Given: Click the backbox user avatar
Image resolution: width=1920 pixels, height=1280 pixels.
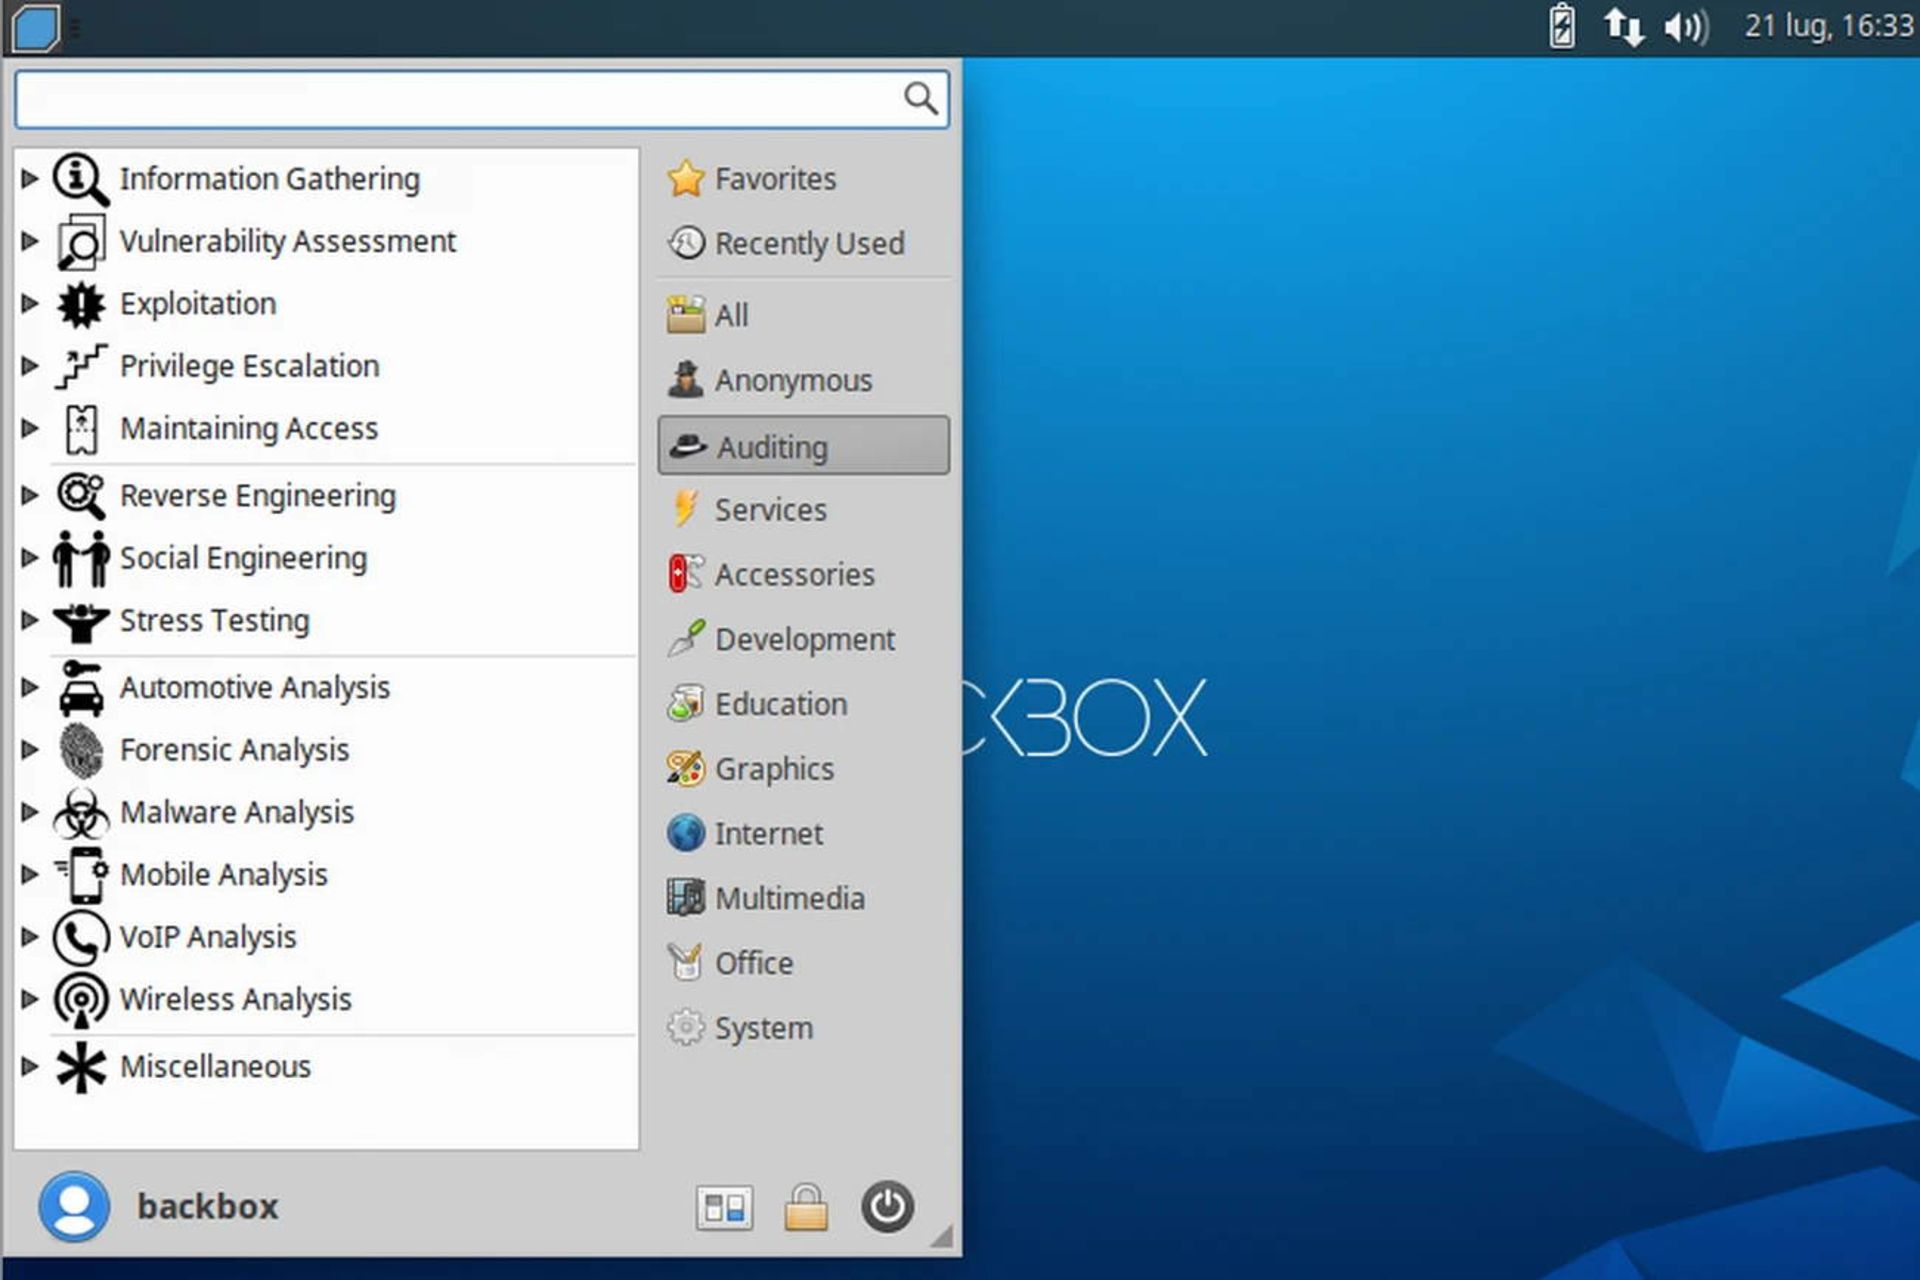Looking at the screenshot, I should pyautogui.click(x=74, y=1207).
